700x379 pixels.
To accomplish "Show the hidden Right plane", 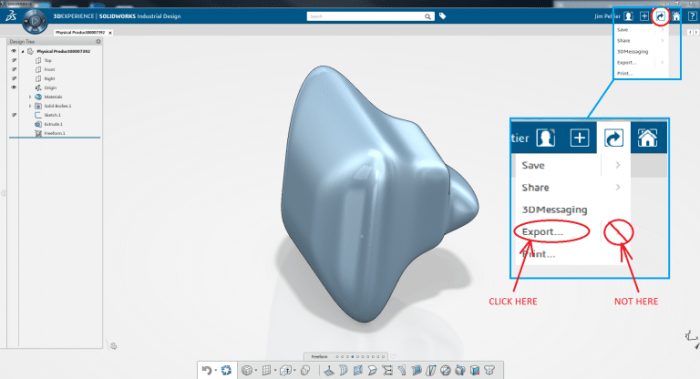I will [13, 78].
